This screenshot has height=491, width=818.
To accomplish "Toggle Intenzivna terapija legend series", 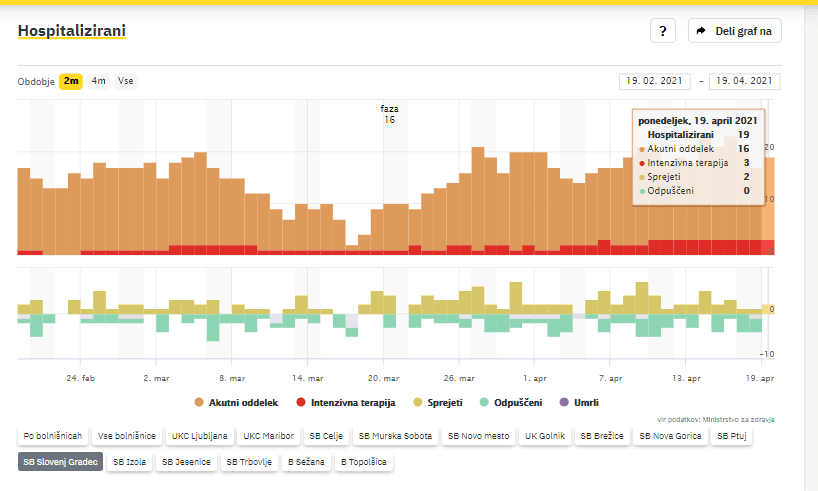I will pyautogui.click(x=343, y=402).
